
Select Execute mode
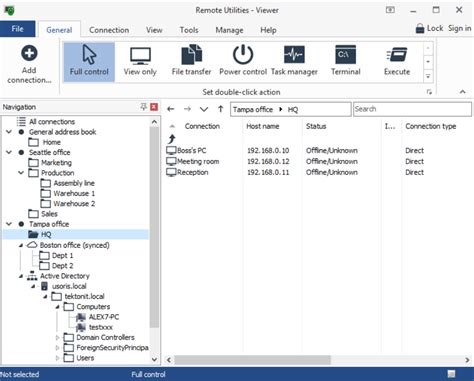pos(397,62)
